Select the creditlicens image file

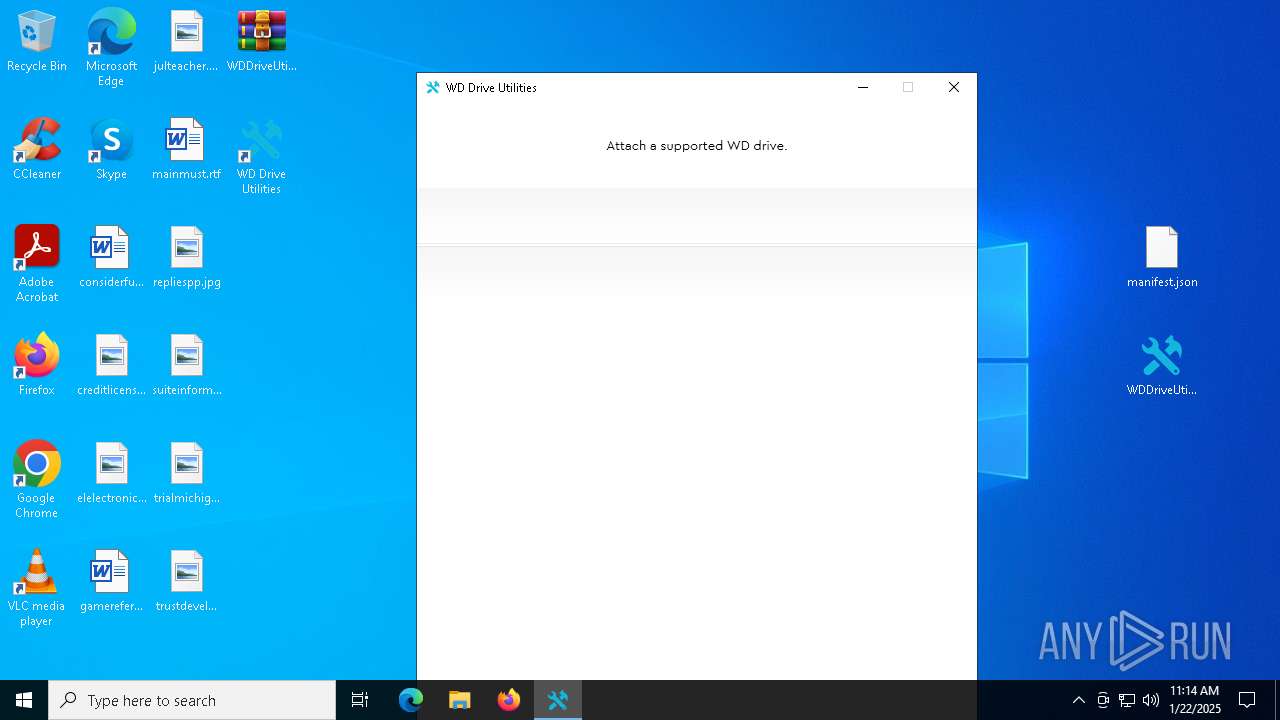pyautogui.click(x=111, y=366)
